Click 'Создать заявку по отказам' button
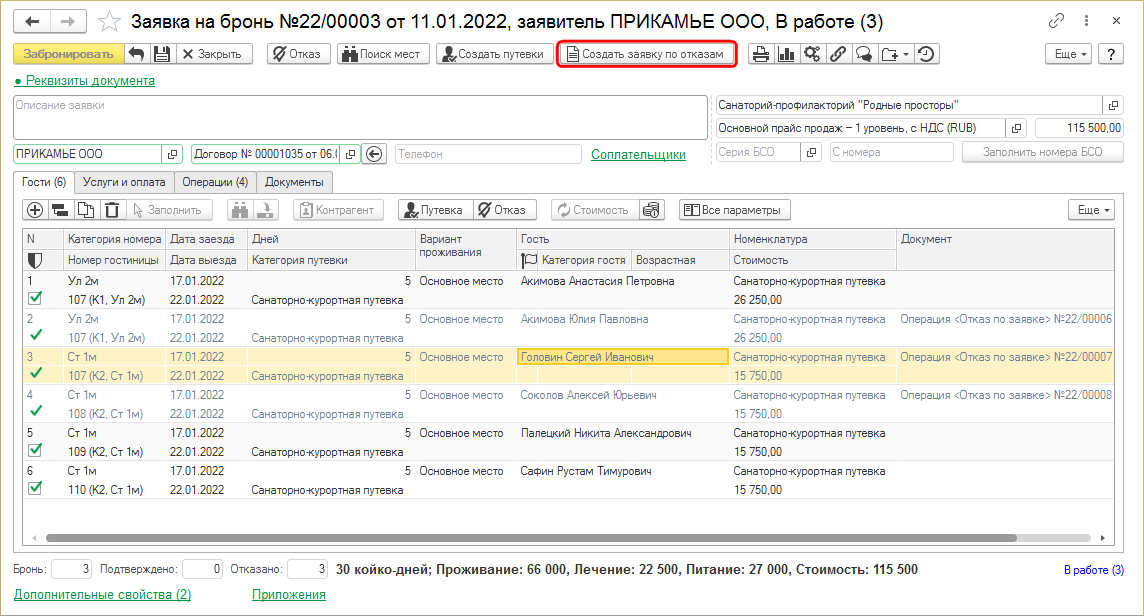This screenshot has width=1144, height=616. point(646,54)
